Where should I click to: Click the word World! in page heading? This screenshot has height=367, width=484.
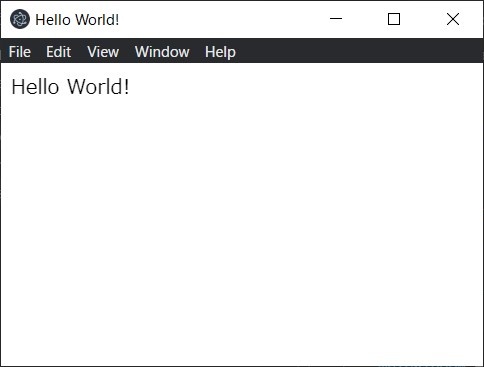point(98,87)
